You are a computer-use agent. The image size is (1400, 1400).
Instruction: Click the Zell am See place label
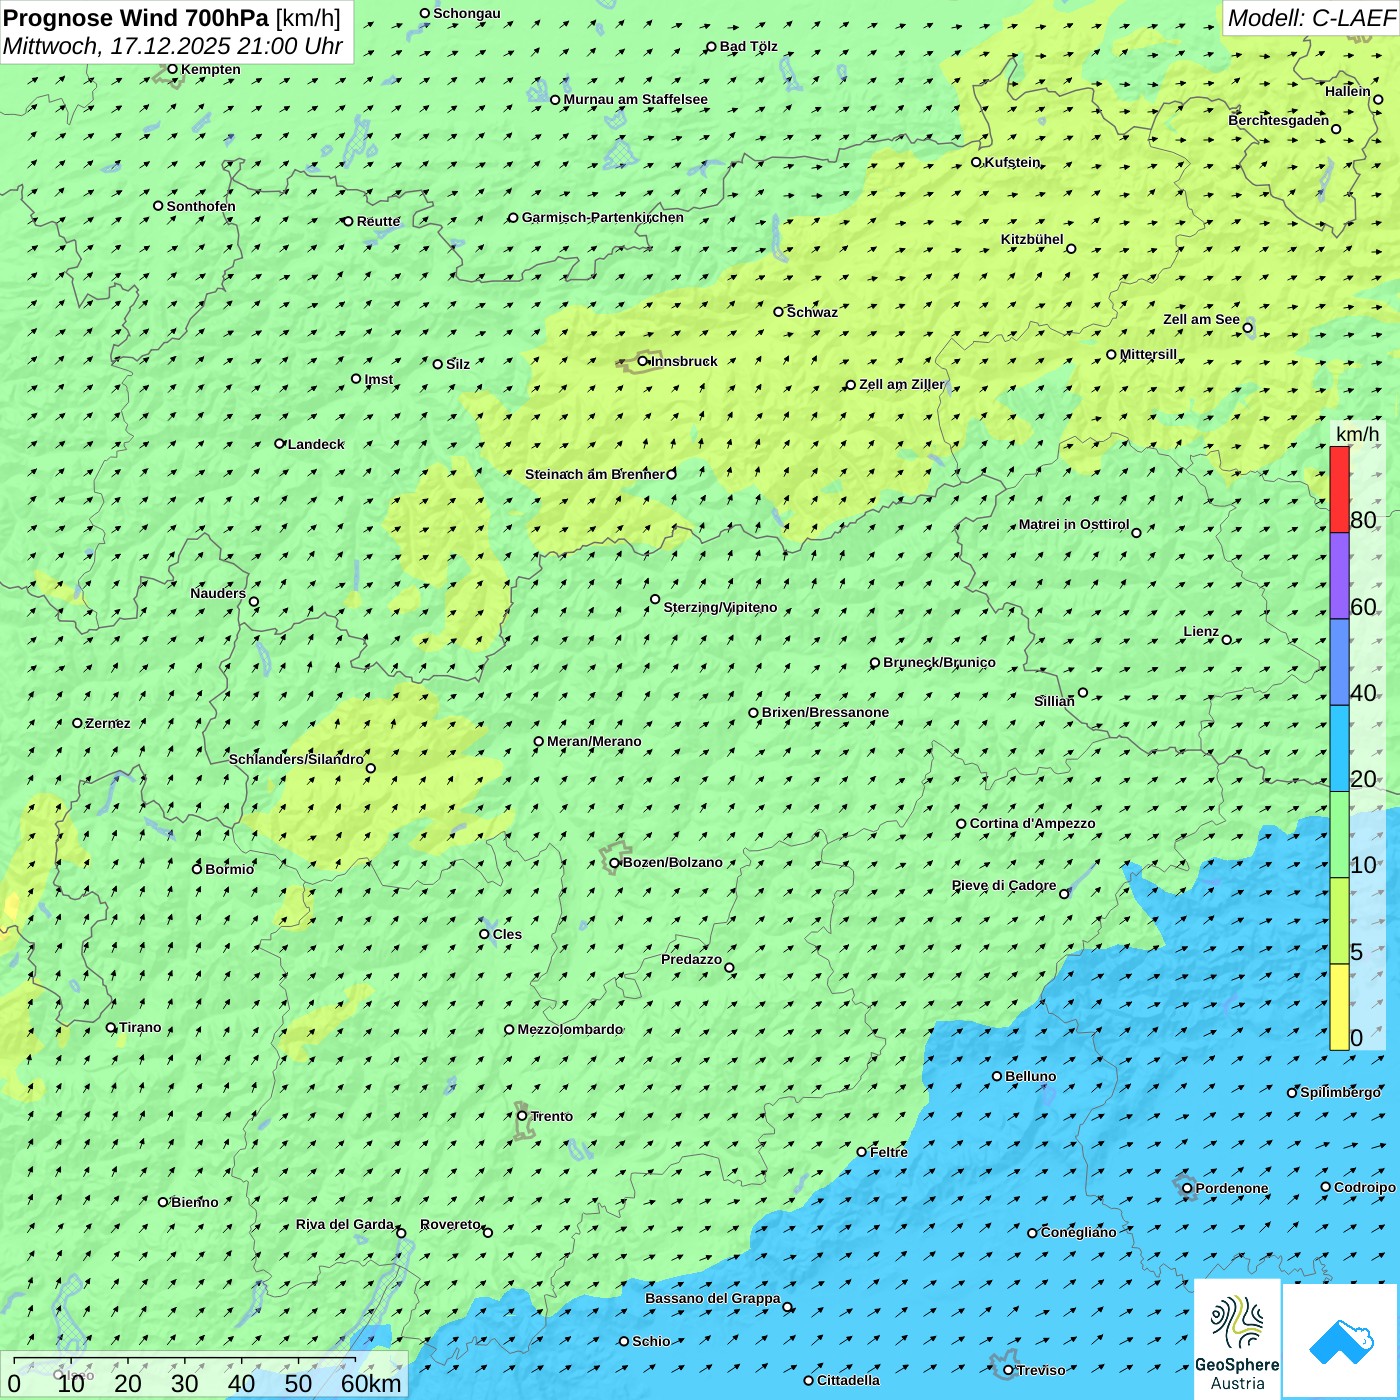(1201, 319)
